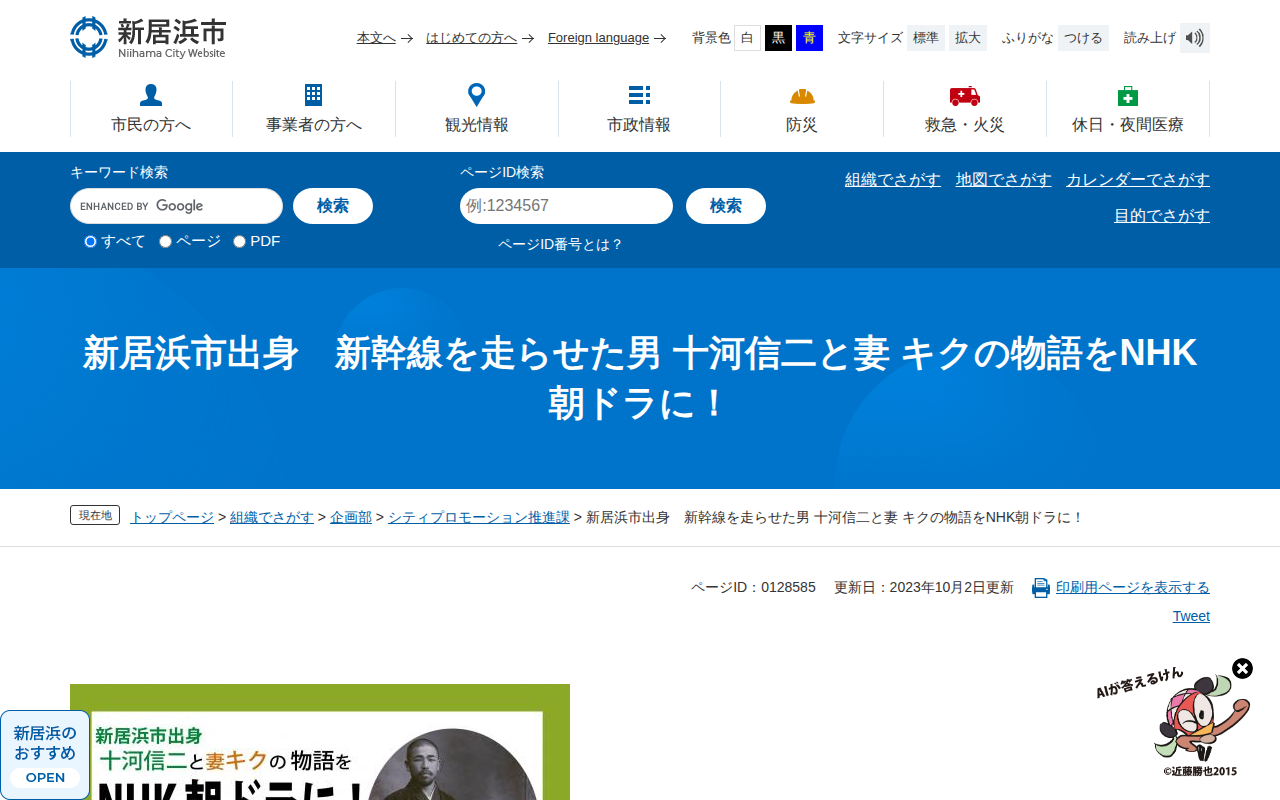Click the Tweet link

1191,616
